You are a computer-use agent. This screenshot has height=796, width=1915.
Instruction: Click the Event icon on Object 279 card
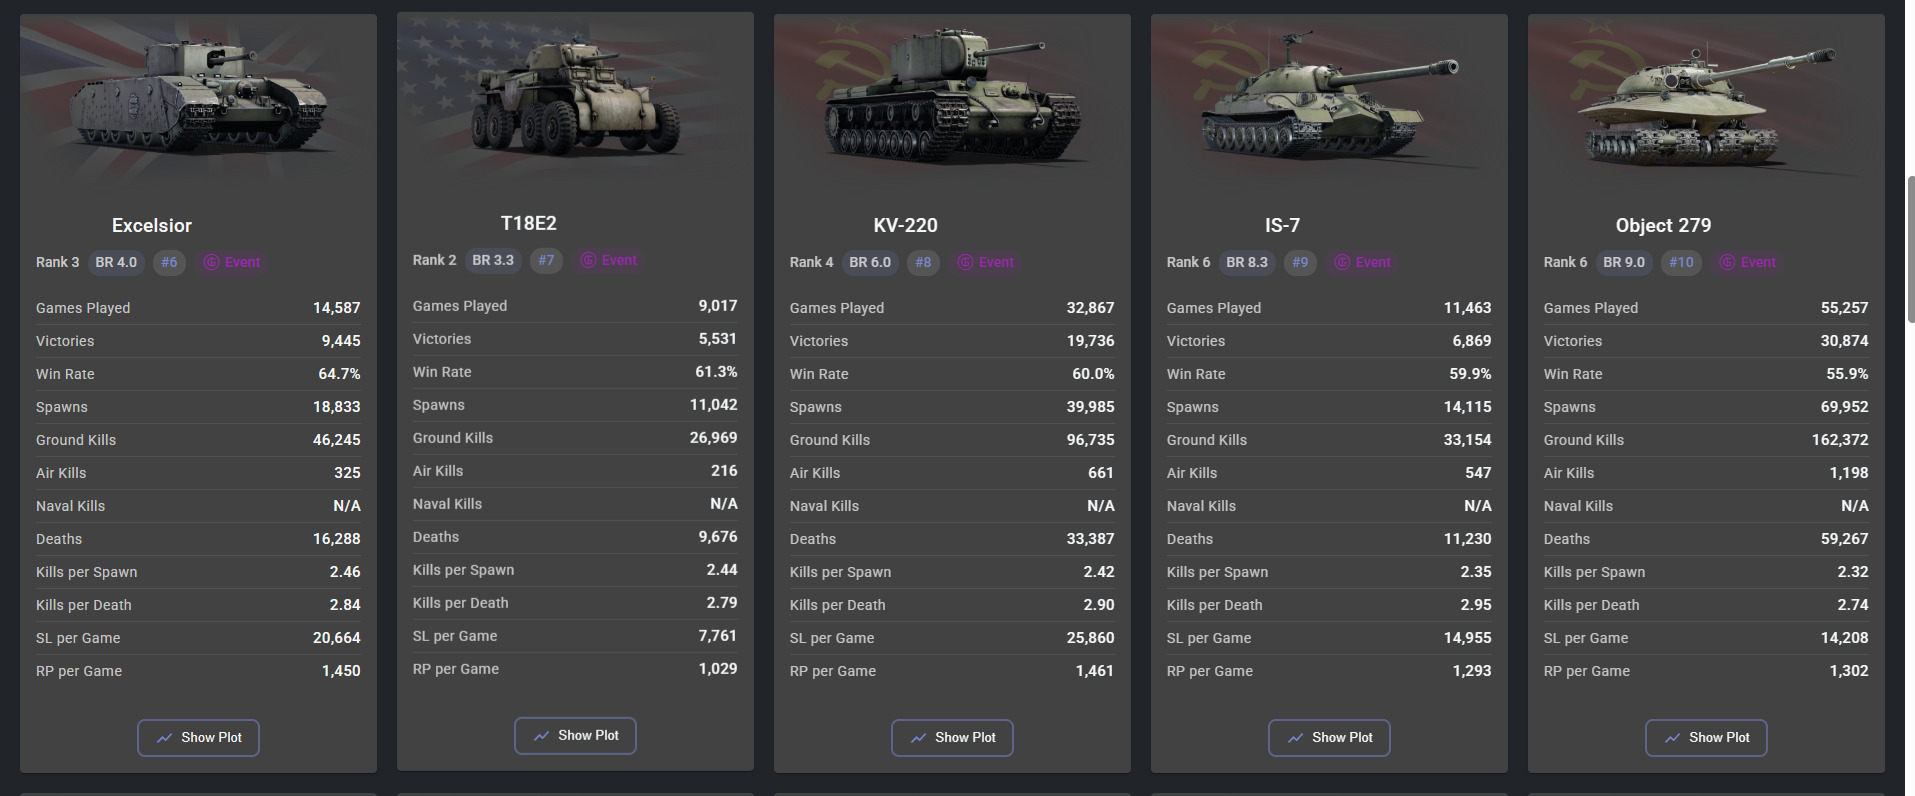coord(1727,262)
